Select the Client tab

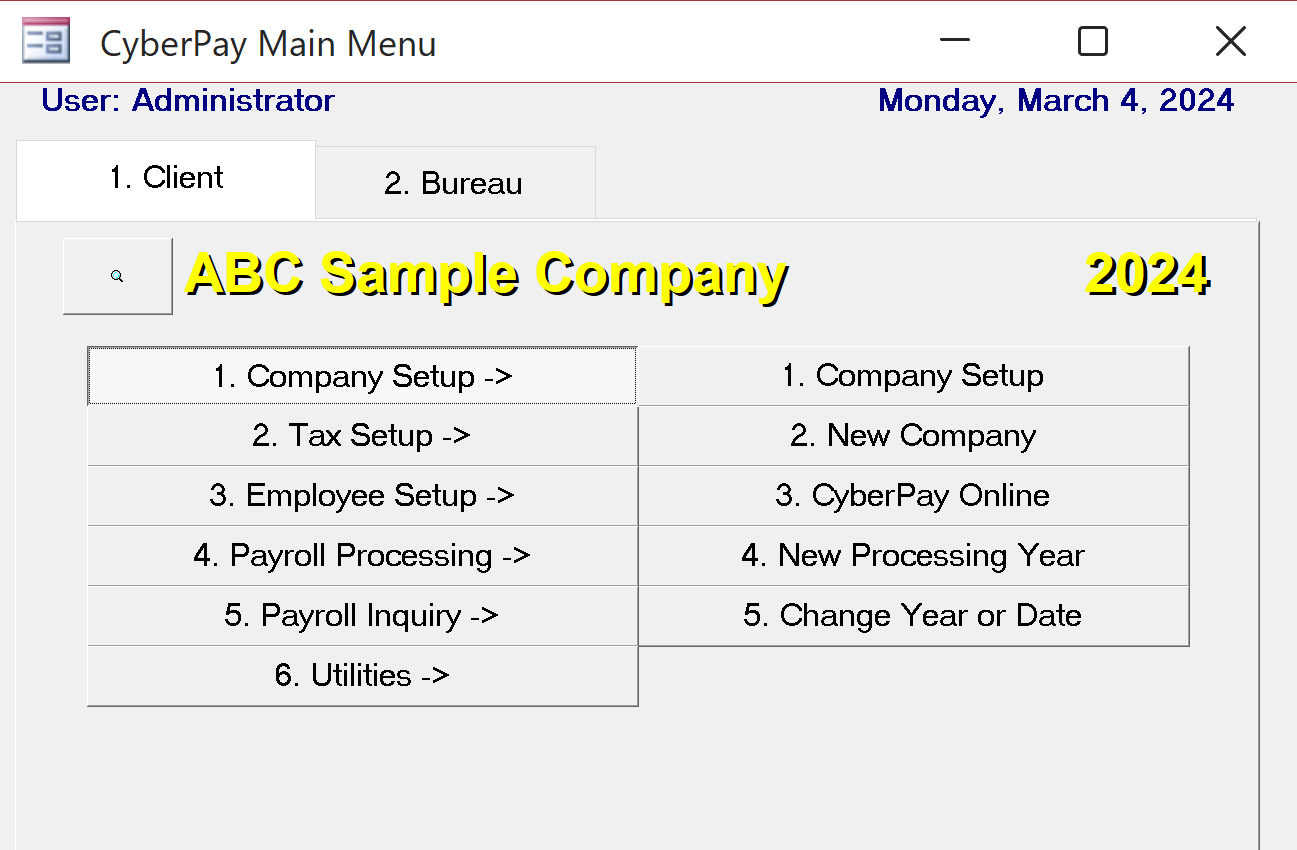[x=166, y=178]
